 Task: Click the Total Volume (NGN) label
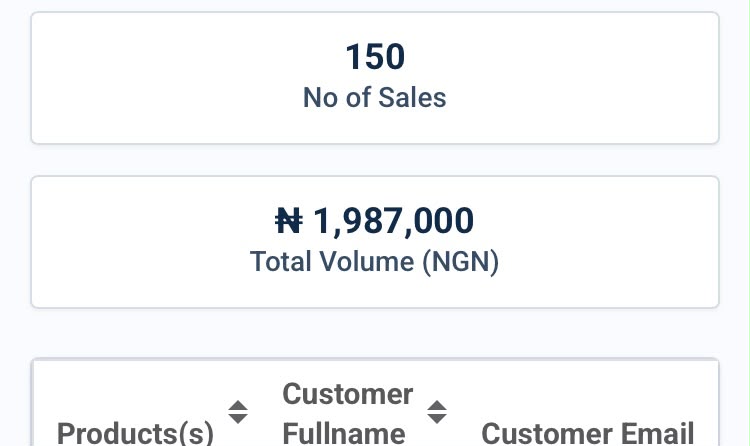pyautogui.click(x=375, y=262)
